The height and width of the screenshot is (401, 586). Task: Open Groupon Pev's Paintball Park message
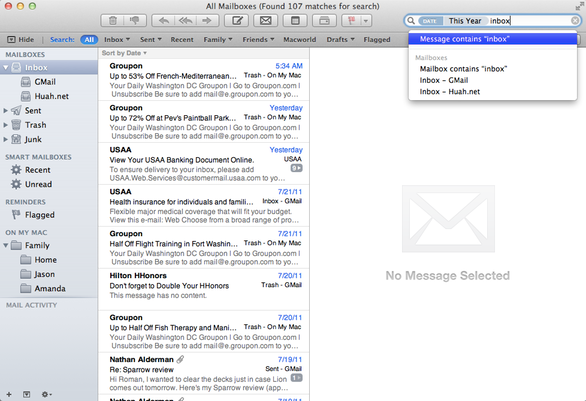click(204, 122)
